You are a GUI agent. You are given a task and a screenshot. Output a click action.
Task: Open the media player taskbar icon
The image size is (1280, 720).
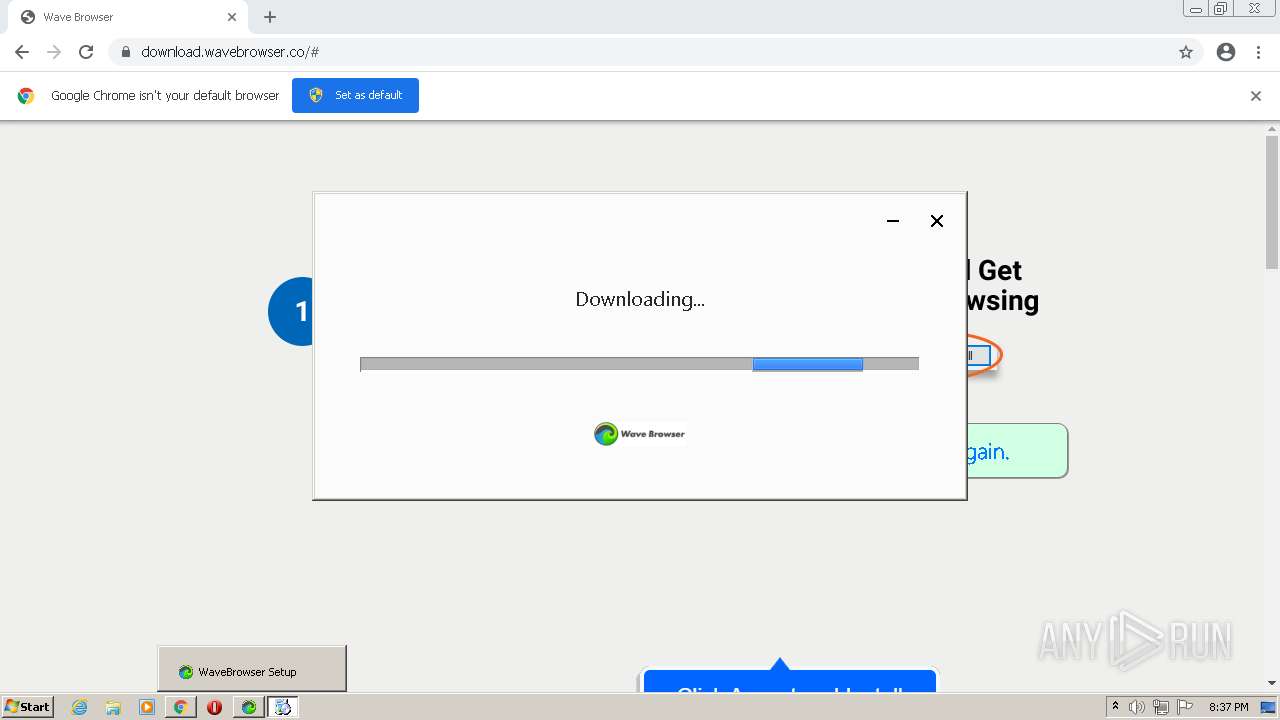147,707
